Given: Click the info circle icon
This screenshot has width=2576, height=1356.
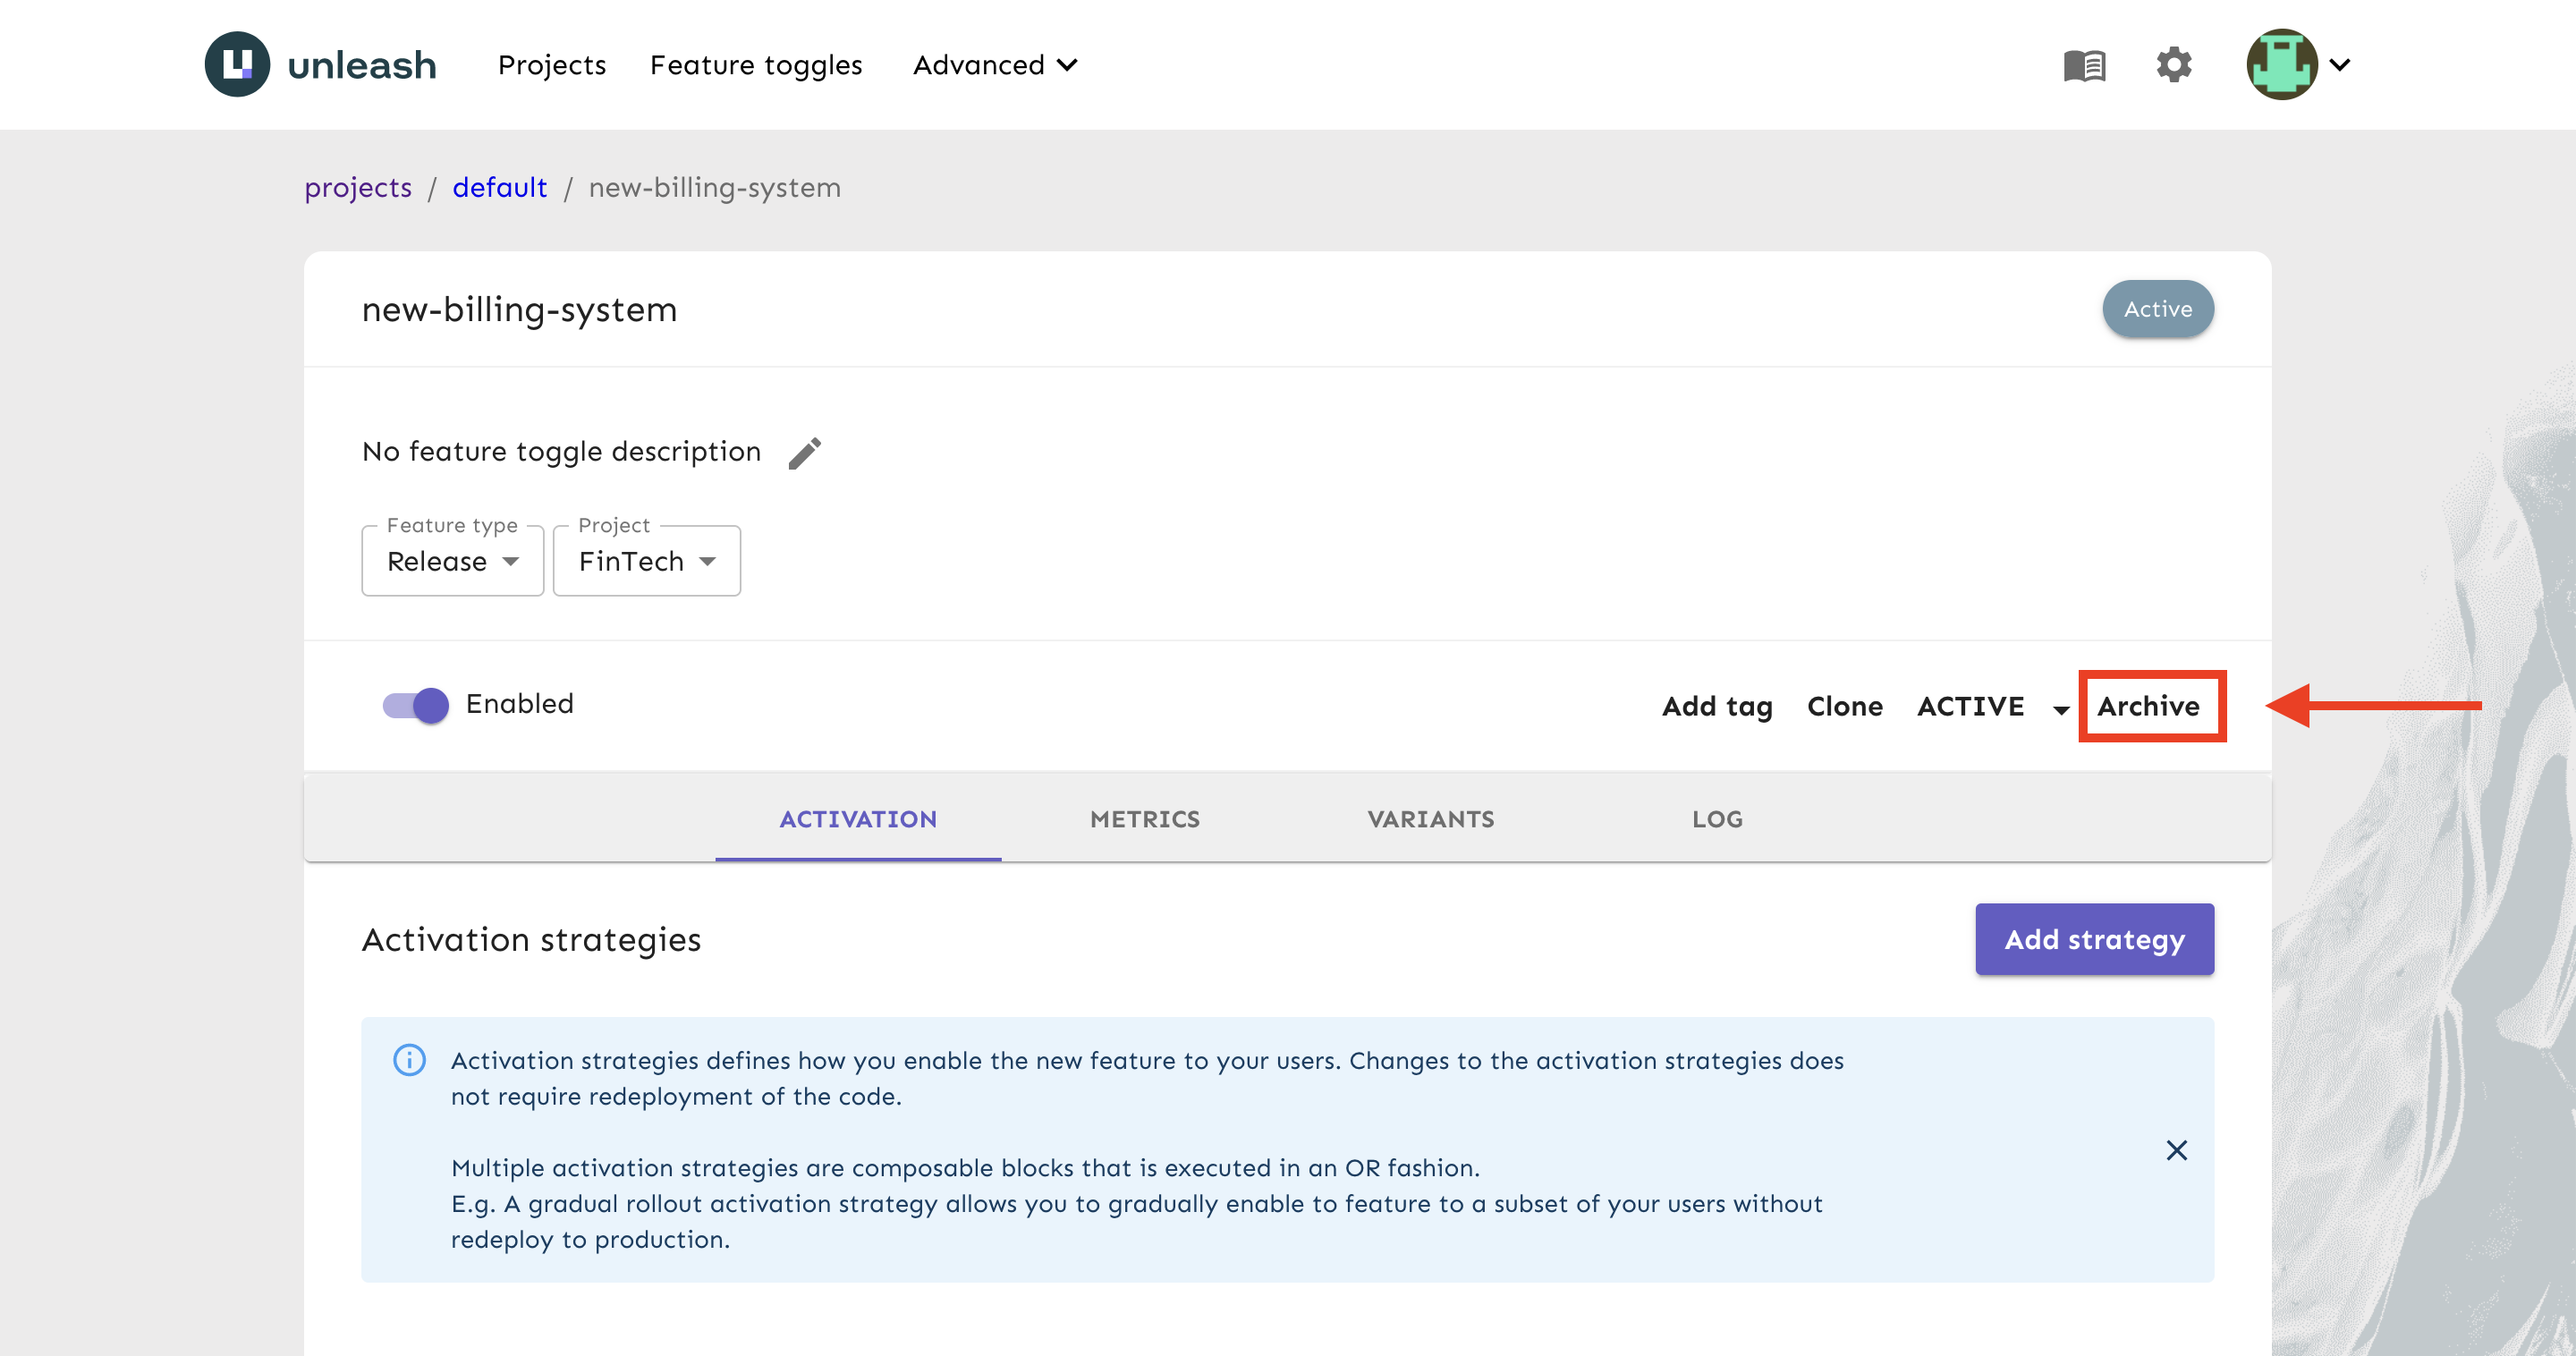Looking at the screenshot, I should pos(409,1059).
